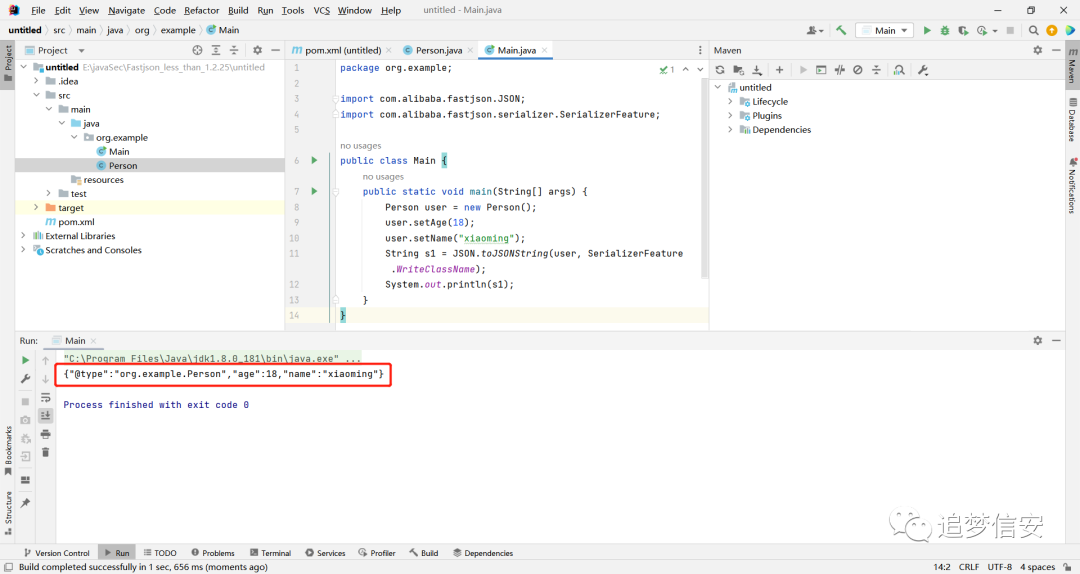Toggle soft-wrap in run console
Screen dimensions: 1080x574
45,398
